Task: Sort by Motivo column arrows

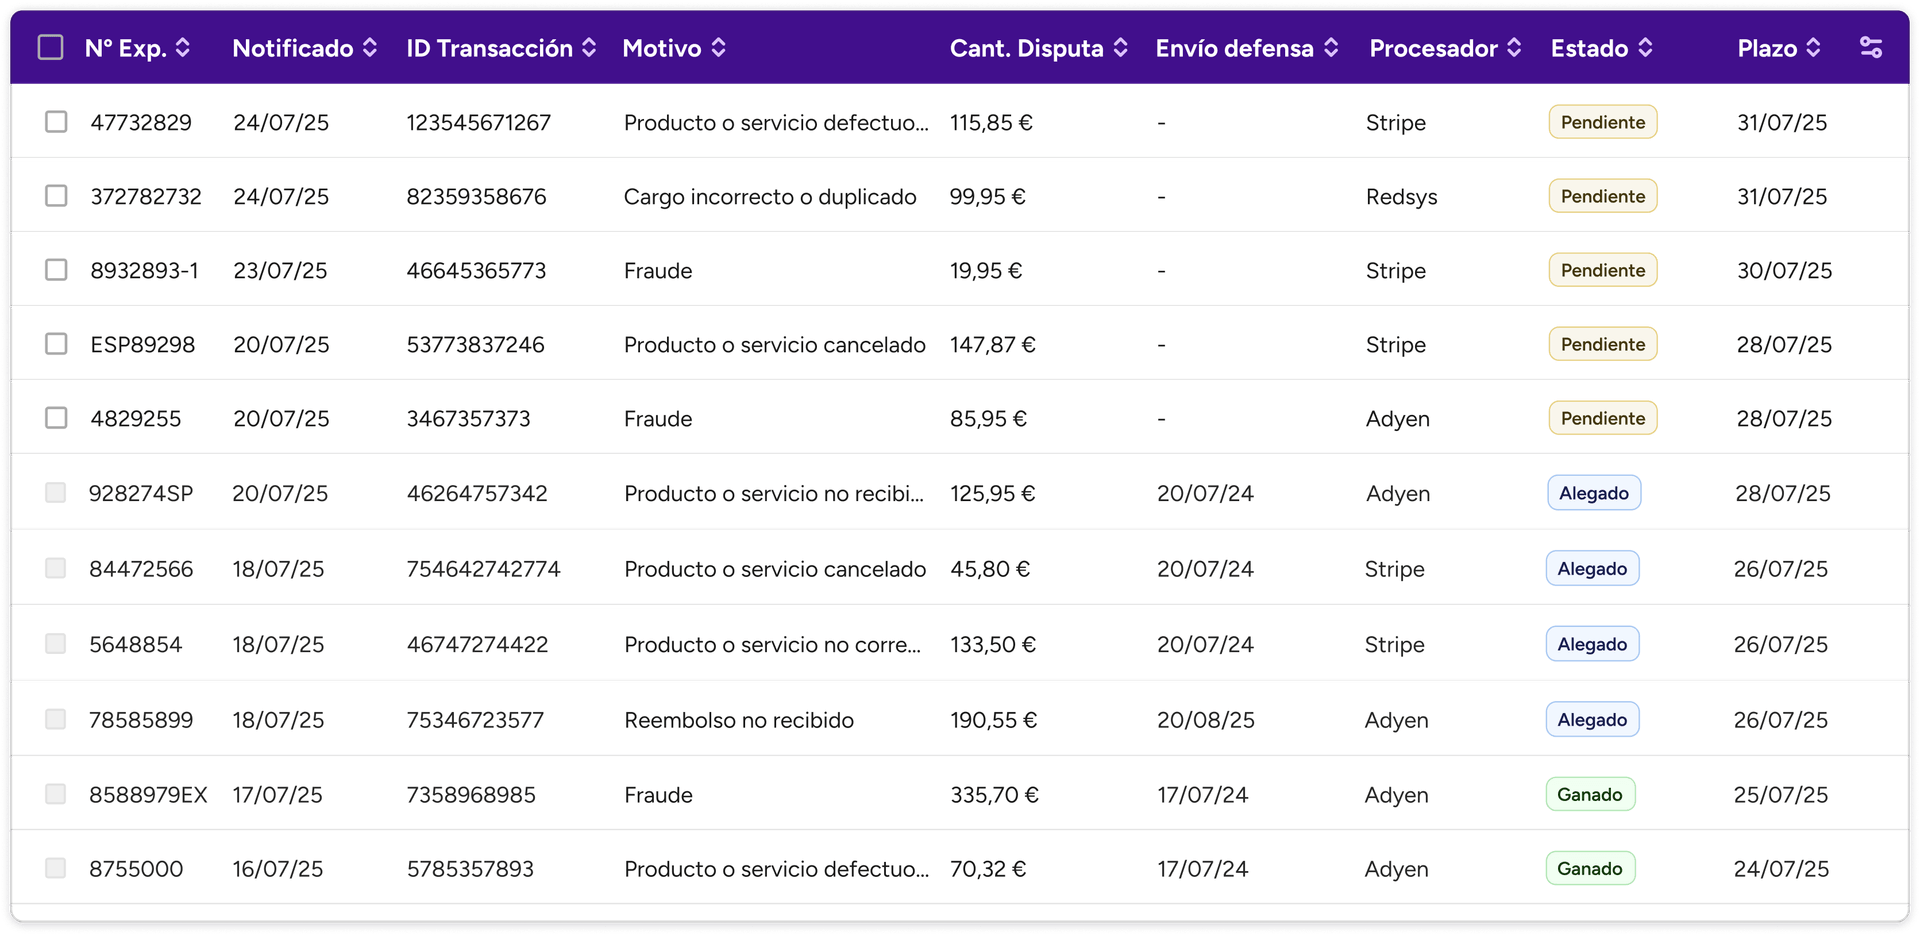Action: coord(718,47)
